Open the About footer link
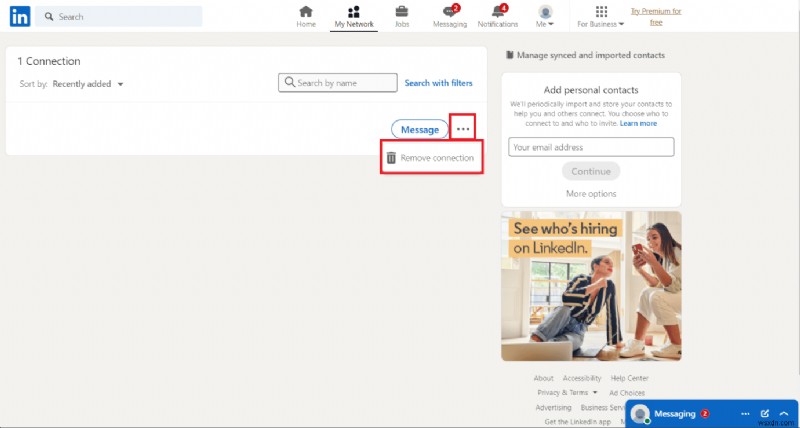 coord(543,378)
